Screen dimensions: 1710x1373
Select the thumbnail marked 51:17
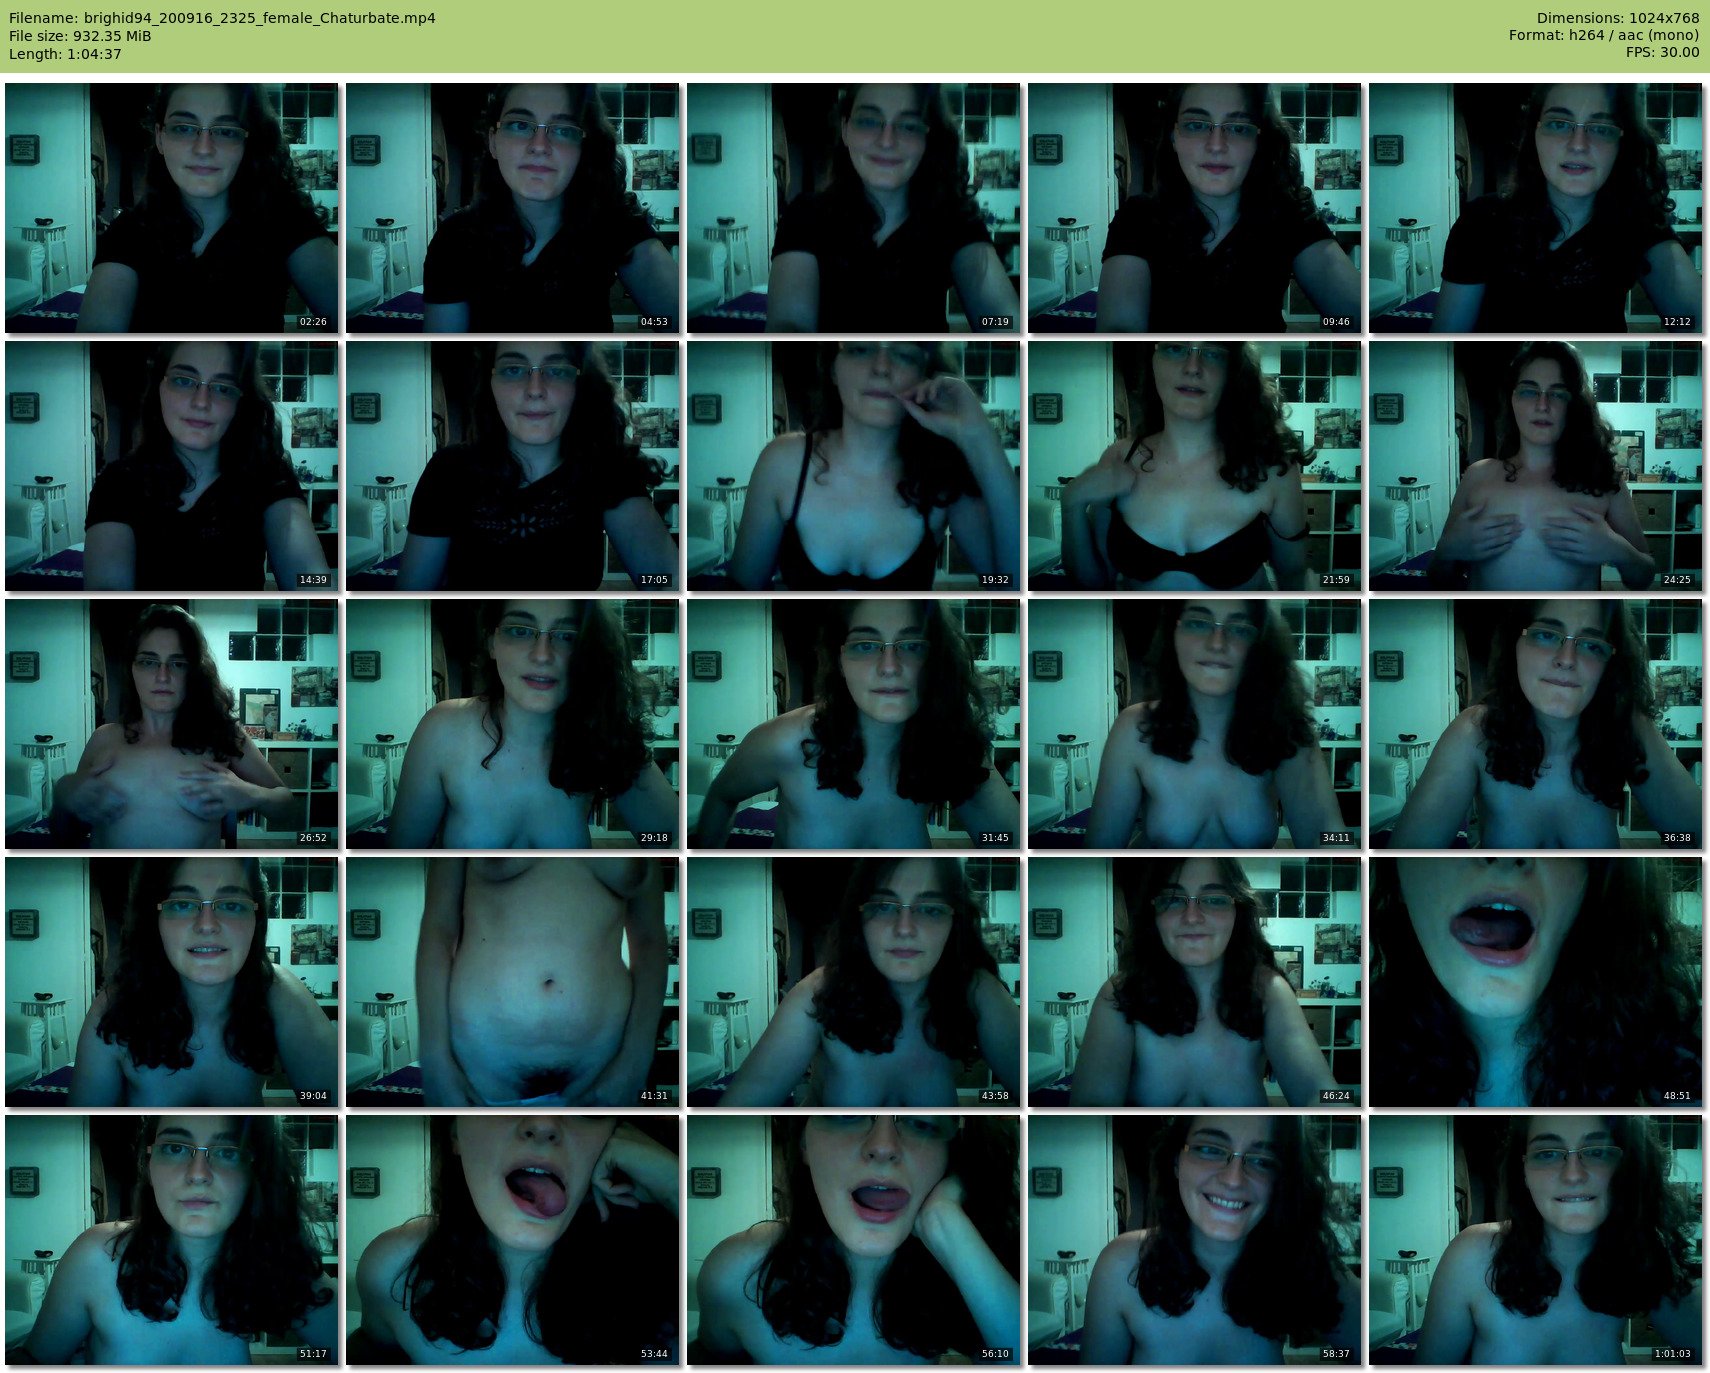pos(171,1239)
